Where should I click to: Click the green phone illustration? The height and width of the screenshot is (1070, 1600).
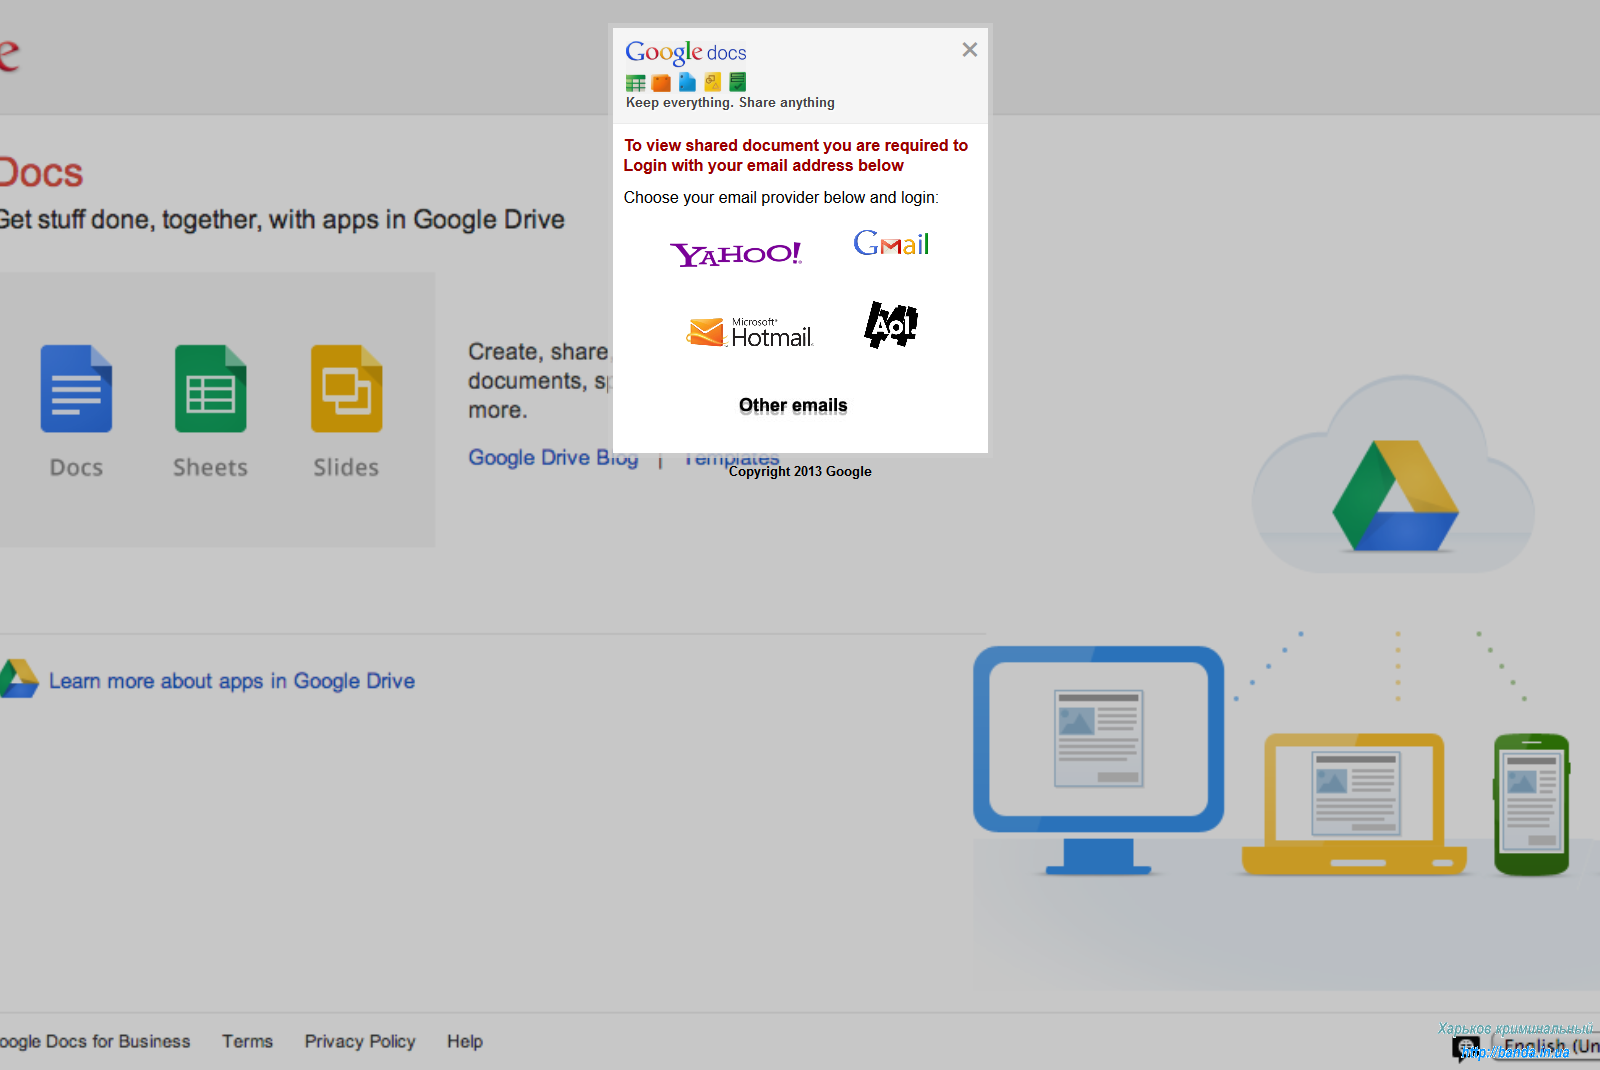pyautogui.click(x=1532, y=804)
